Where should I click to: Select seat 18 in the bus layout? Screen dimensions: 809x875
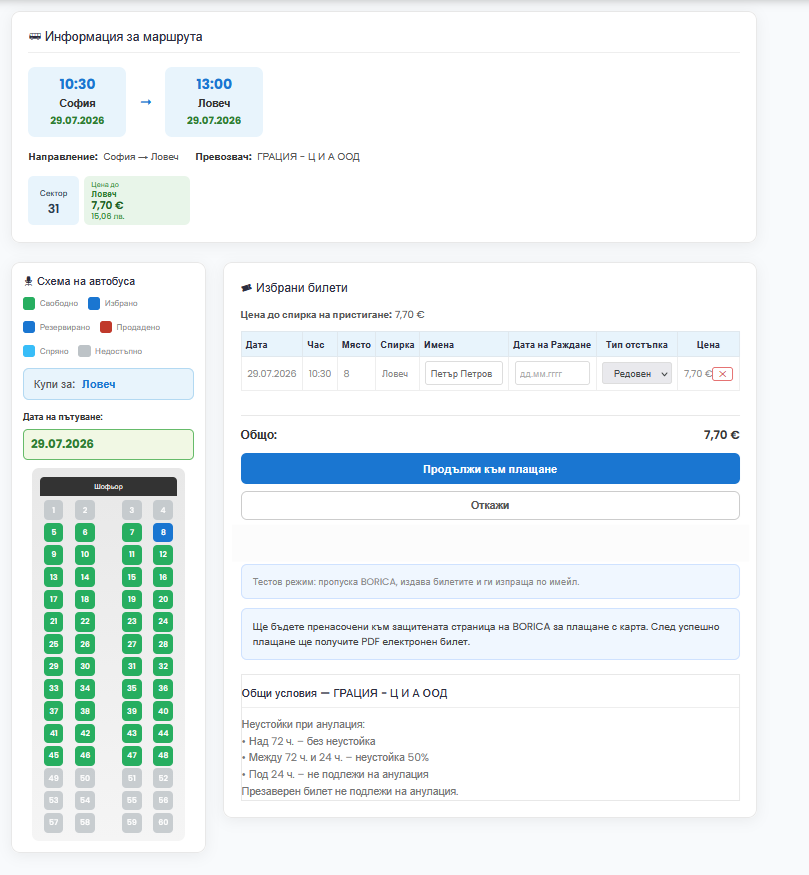pos(85,599)
